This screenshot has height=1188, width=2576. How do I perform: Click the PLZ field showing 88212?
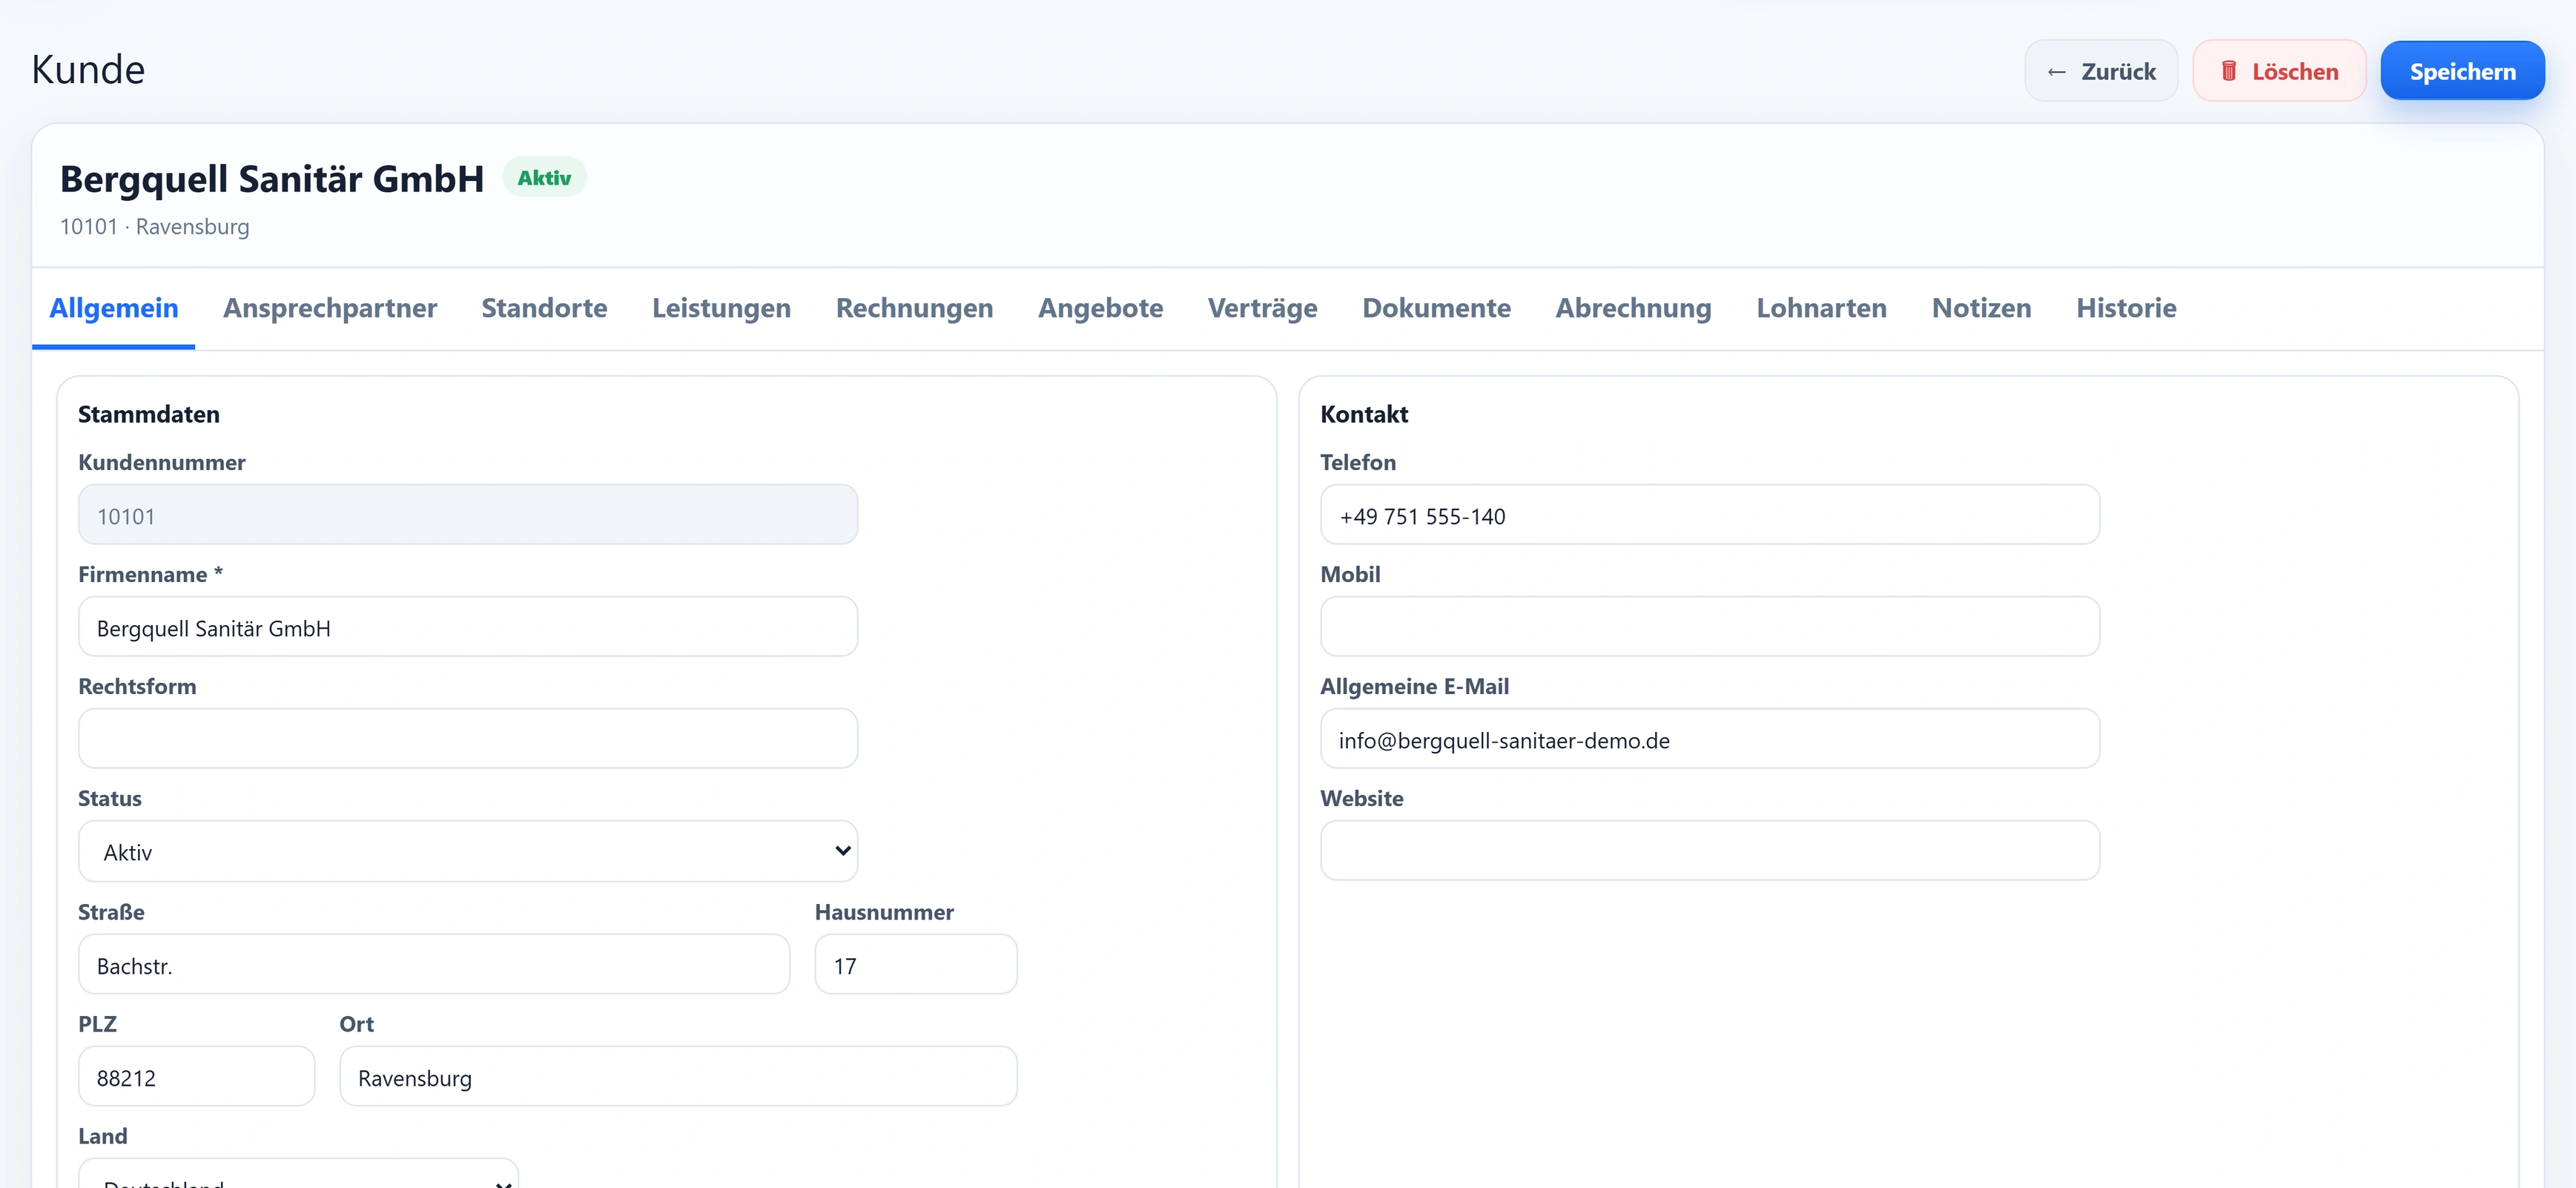point(197,1077)
